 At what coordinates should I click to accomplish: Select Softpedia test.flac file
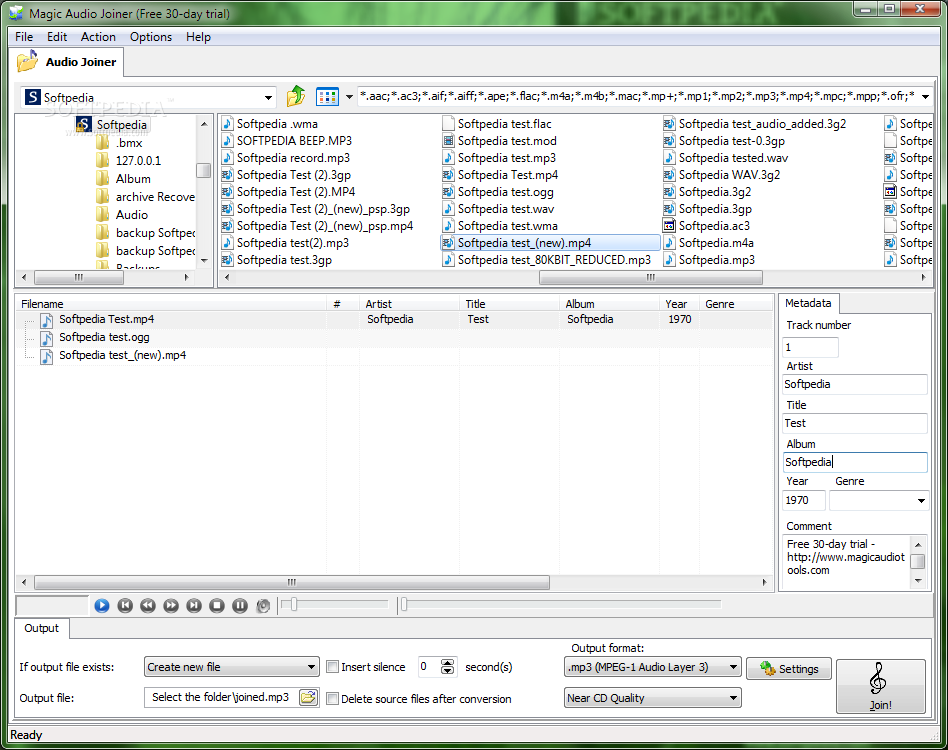498,124
